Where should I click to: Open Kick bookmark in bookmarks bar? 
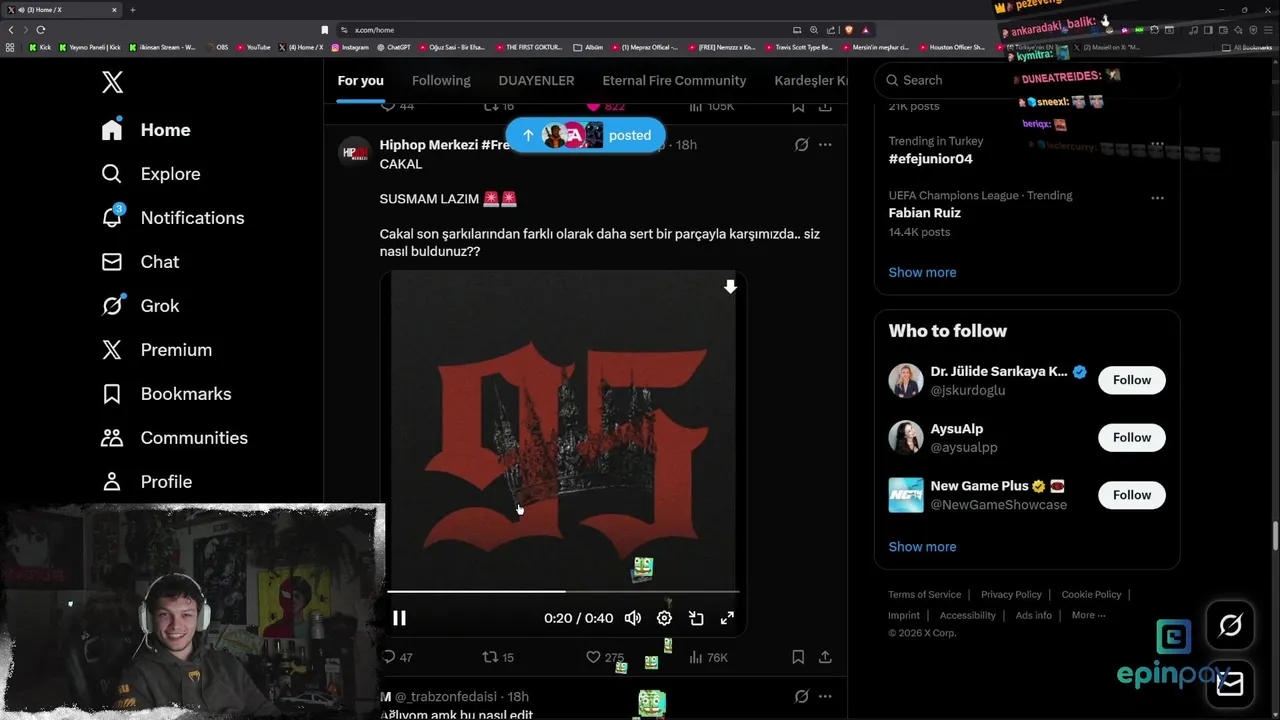tap(40, 47)
